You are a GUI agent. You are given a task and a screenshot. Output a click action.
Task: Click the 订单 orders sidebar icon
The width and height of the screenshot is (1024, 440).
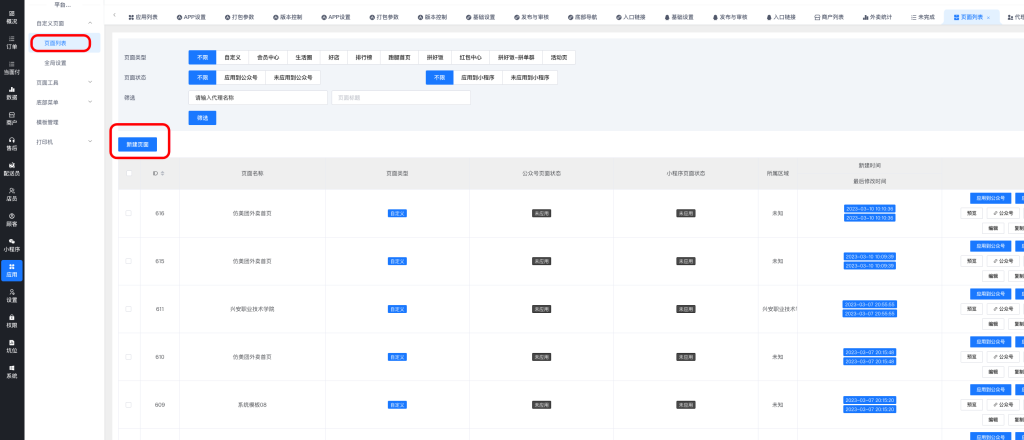click(12, 42)
